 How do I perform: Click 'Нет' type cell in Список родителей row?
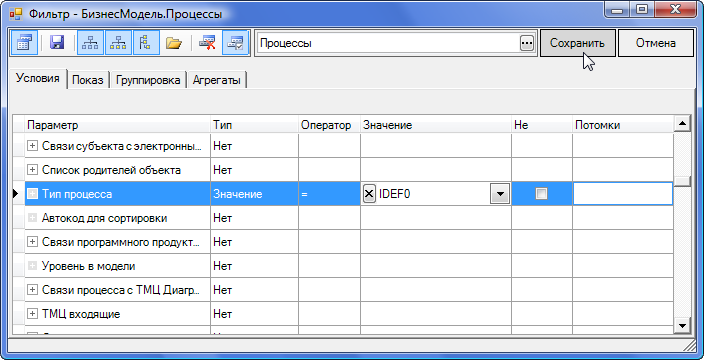tap(255, 170)
